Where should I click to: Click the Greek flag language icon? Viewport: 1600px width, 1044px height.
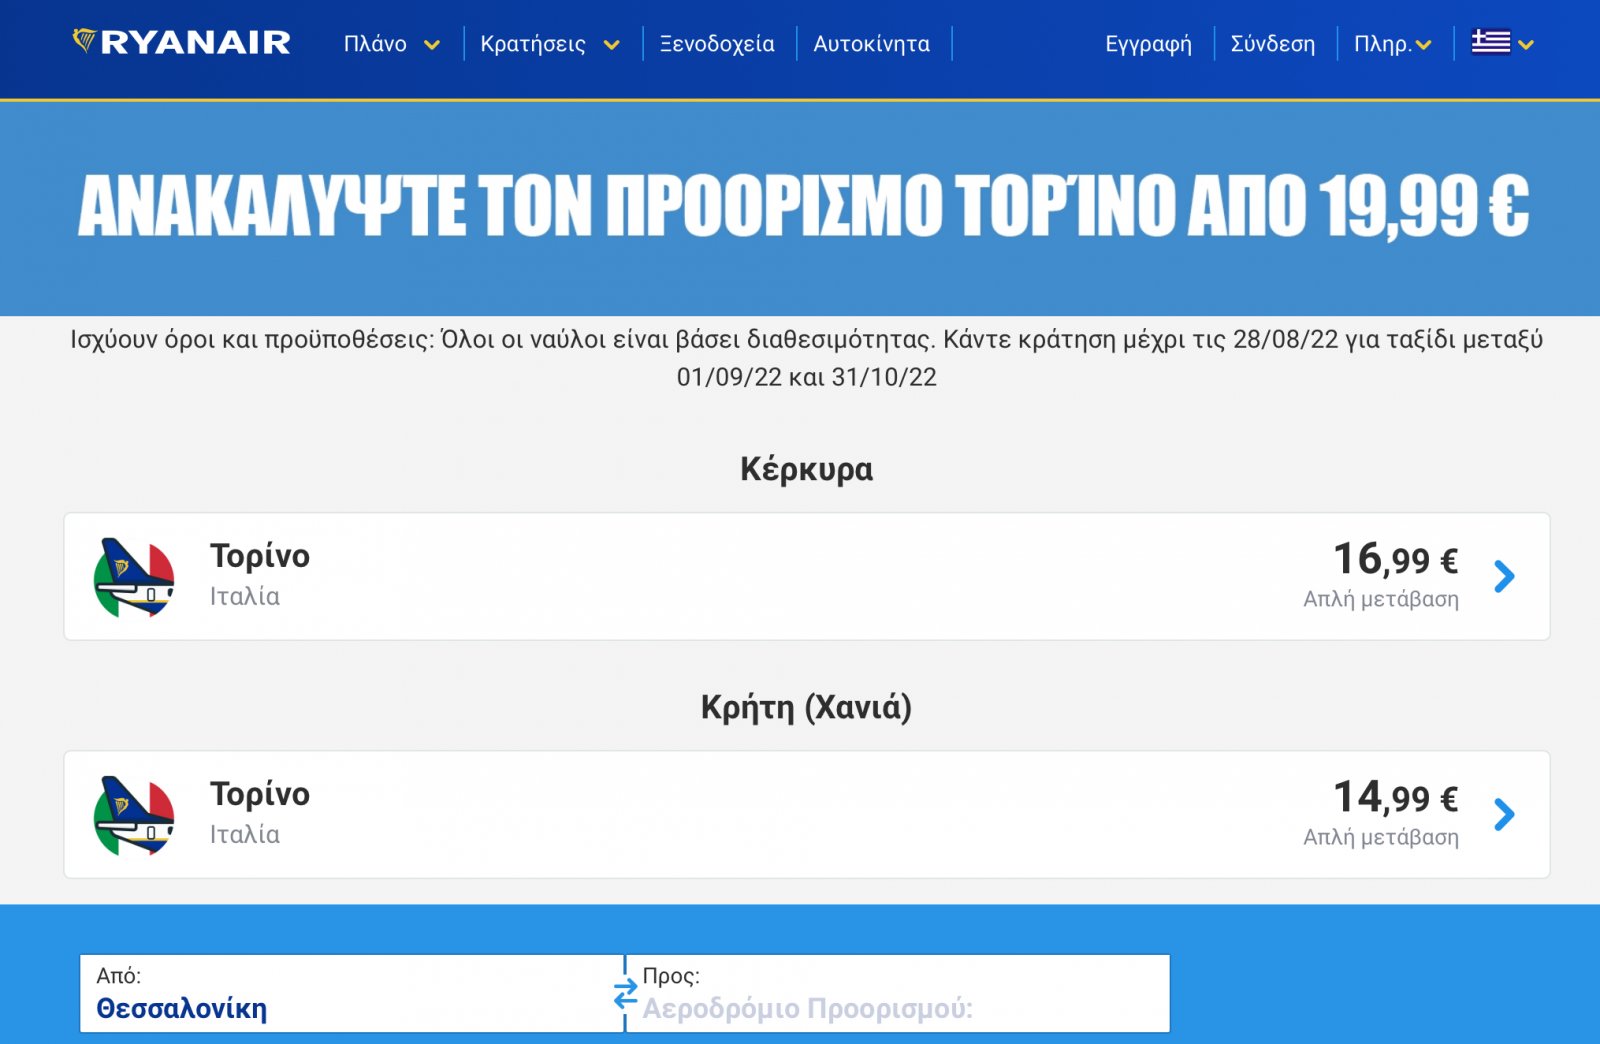[1490, 42]
